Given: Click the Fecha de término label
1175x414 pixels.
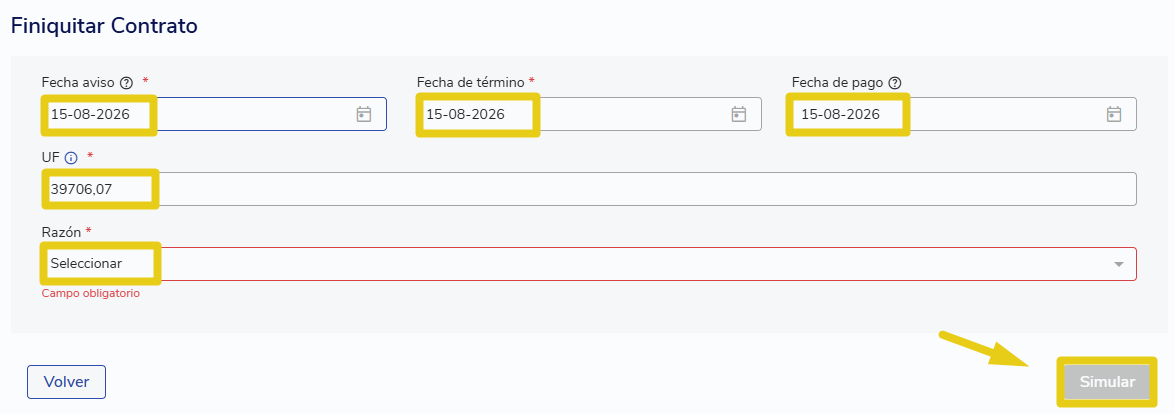Looking at the screenshot, I should coord(471,82).
